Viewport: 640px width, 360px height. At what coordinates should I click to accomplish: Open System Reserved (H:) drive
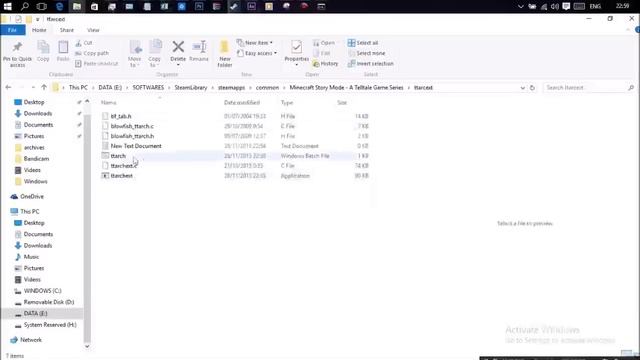tap(50, 325)
